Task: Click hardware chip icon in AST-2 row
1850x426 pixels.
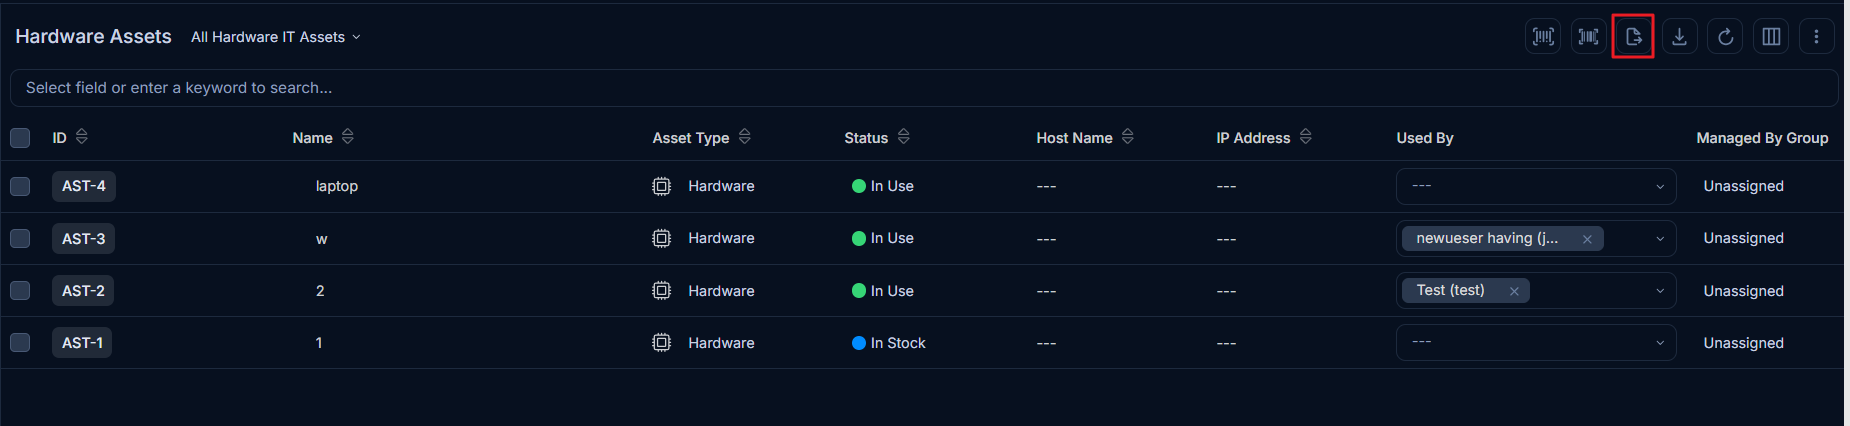Action: 661,290
